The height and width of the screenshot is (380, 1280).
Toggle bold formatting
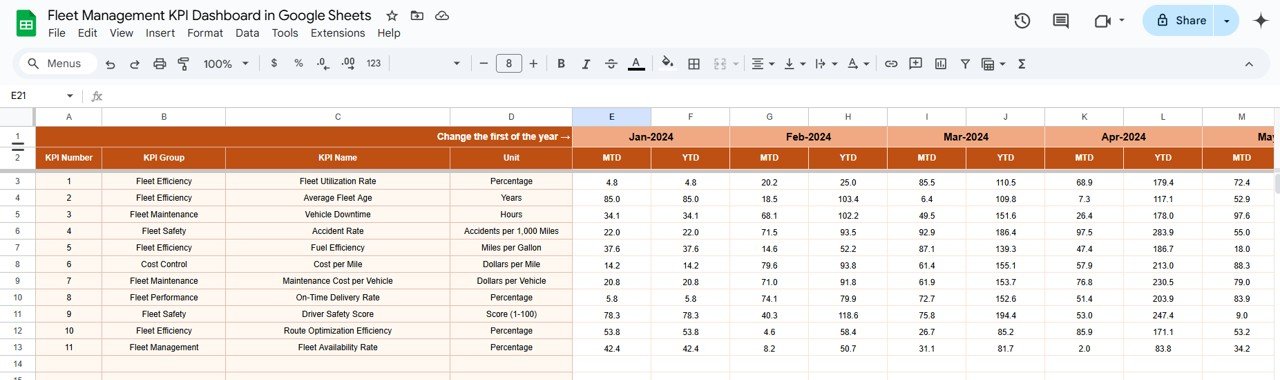(561, 63)
